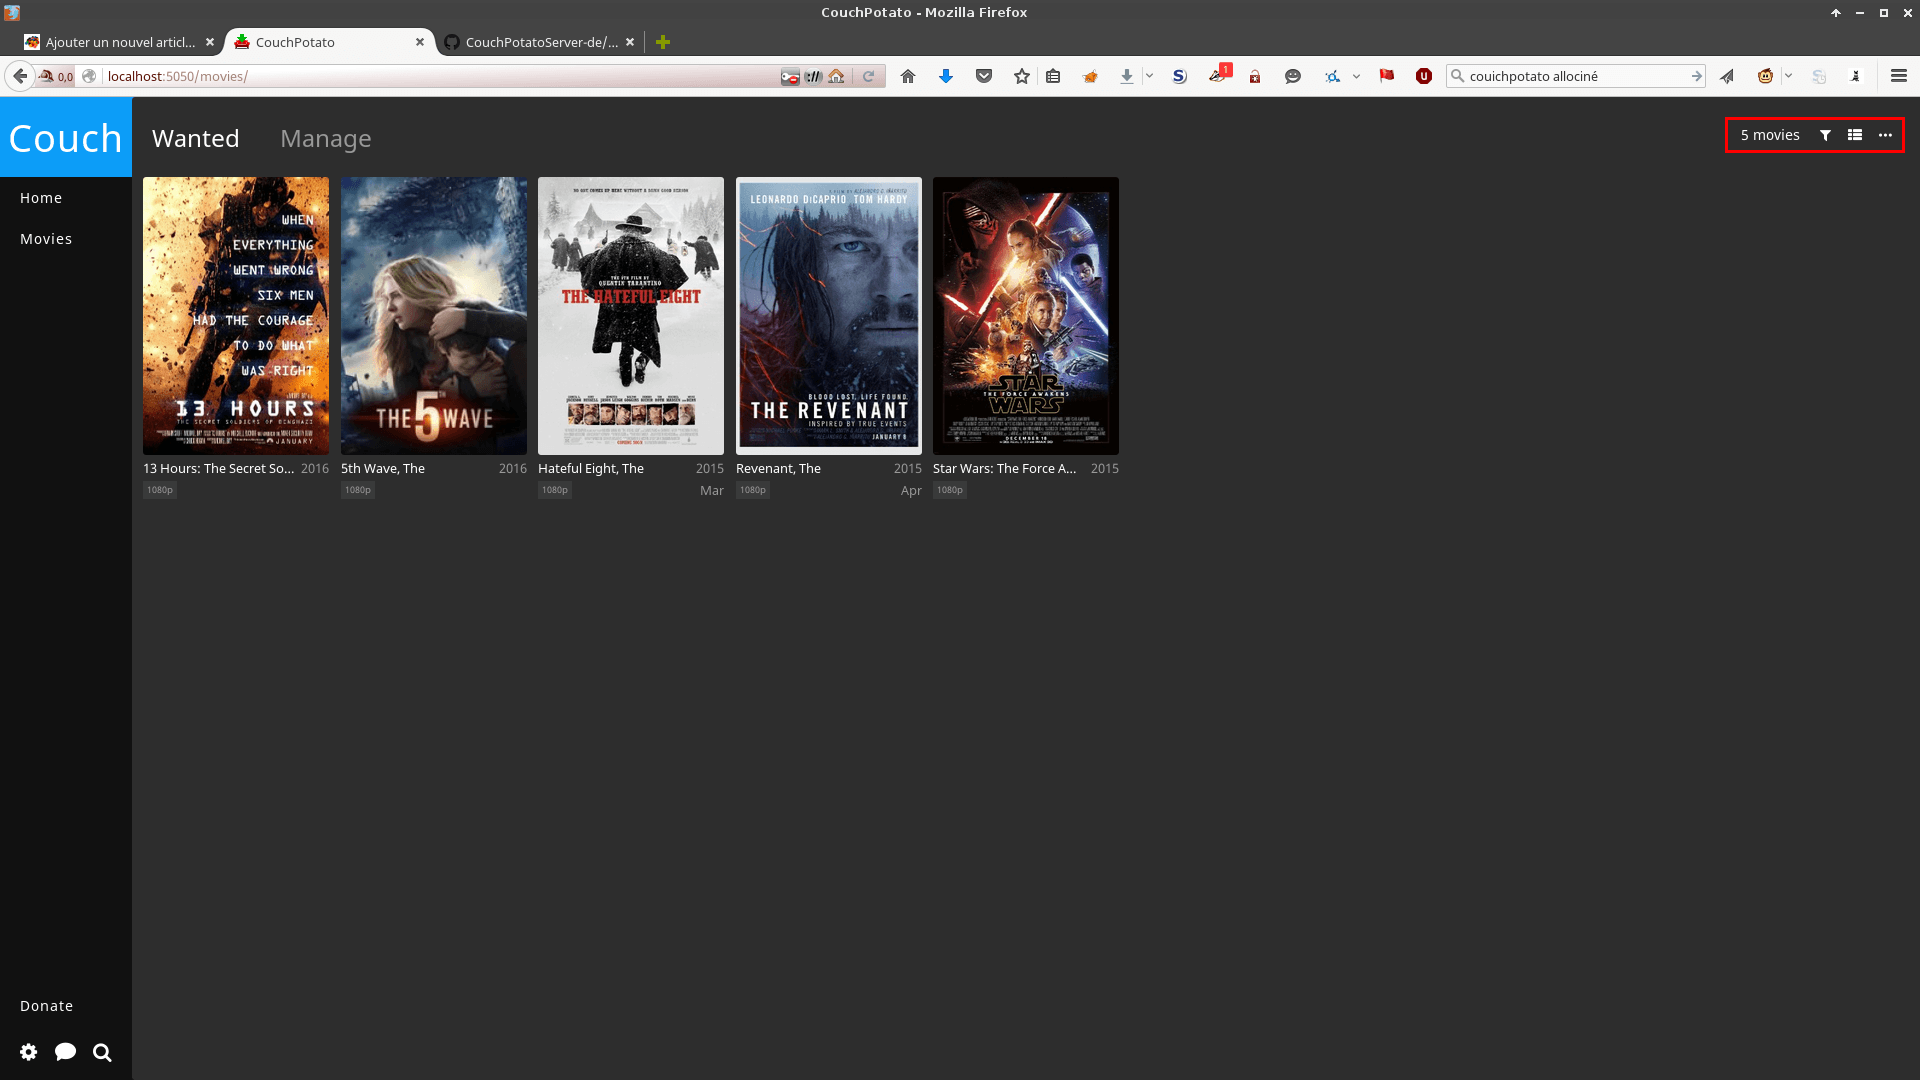The image size is (1920, 1080).
Task: Click the orange face extension icon
Action: coord(1766,76)
